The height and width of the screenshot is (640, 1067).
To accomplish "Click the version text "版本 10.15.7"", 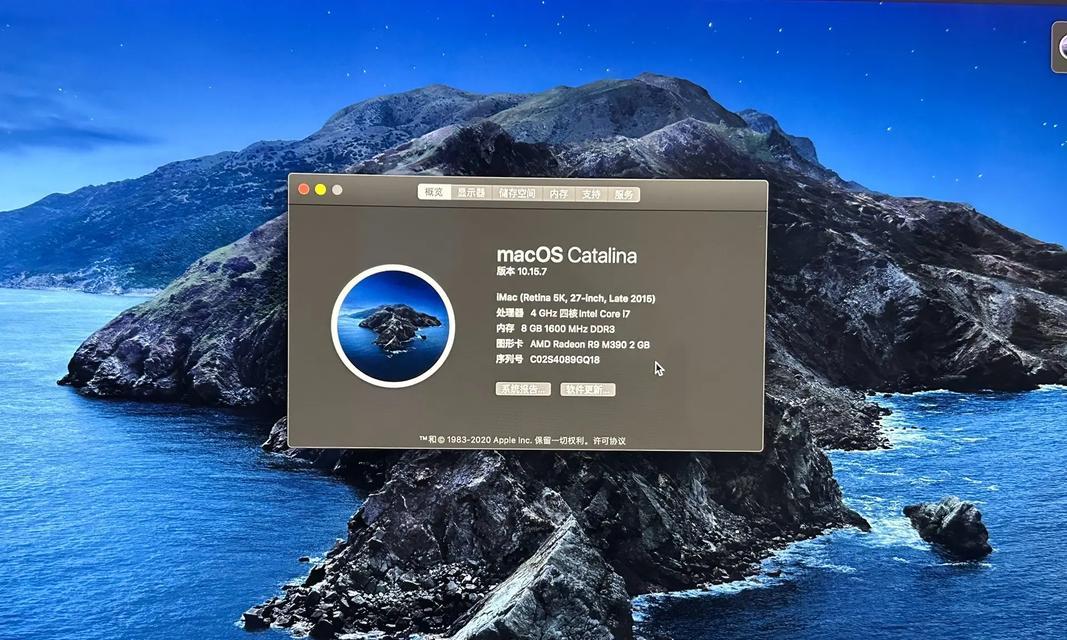I will click(x=522, y=271).
